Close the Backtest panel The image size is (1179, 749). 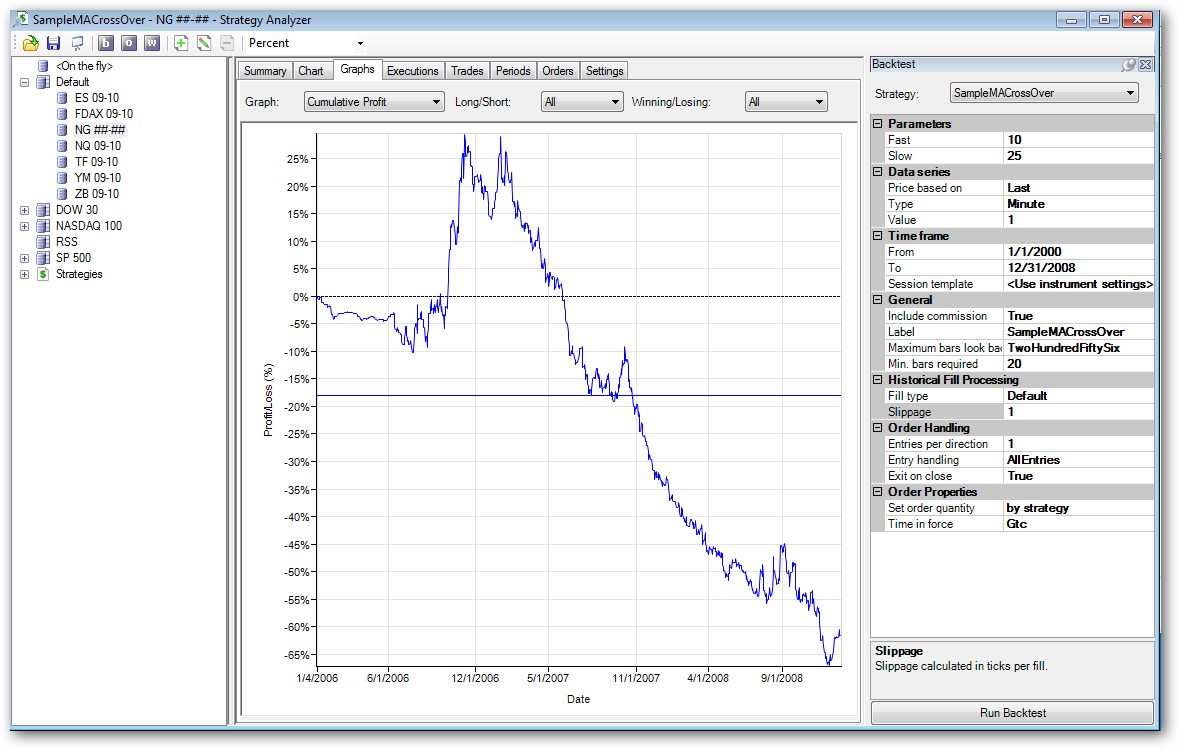(1146, 64)
